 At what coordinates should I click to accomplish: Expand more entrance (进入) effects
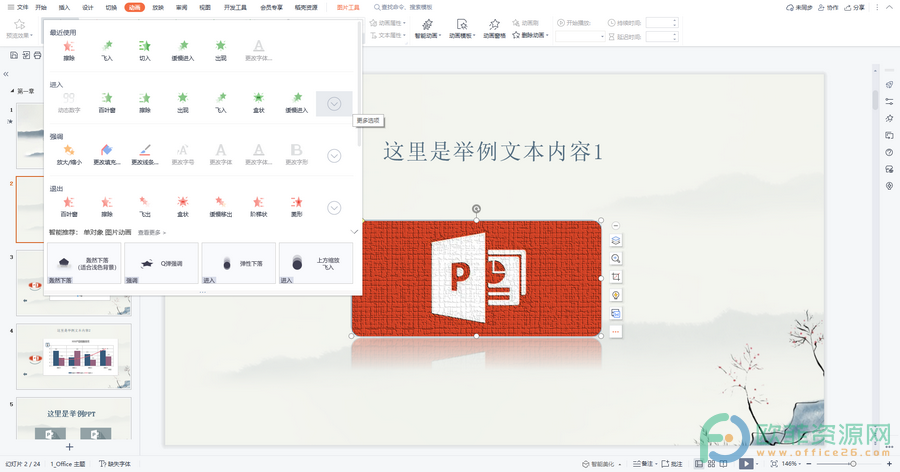[334, 103]
